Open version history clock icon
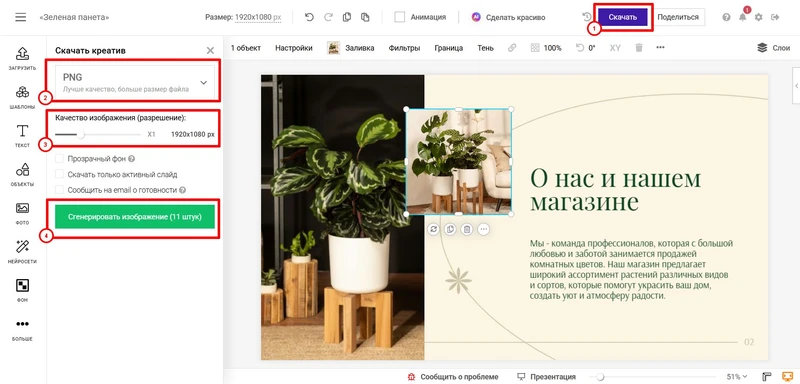 click(x=587, y=17)
